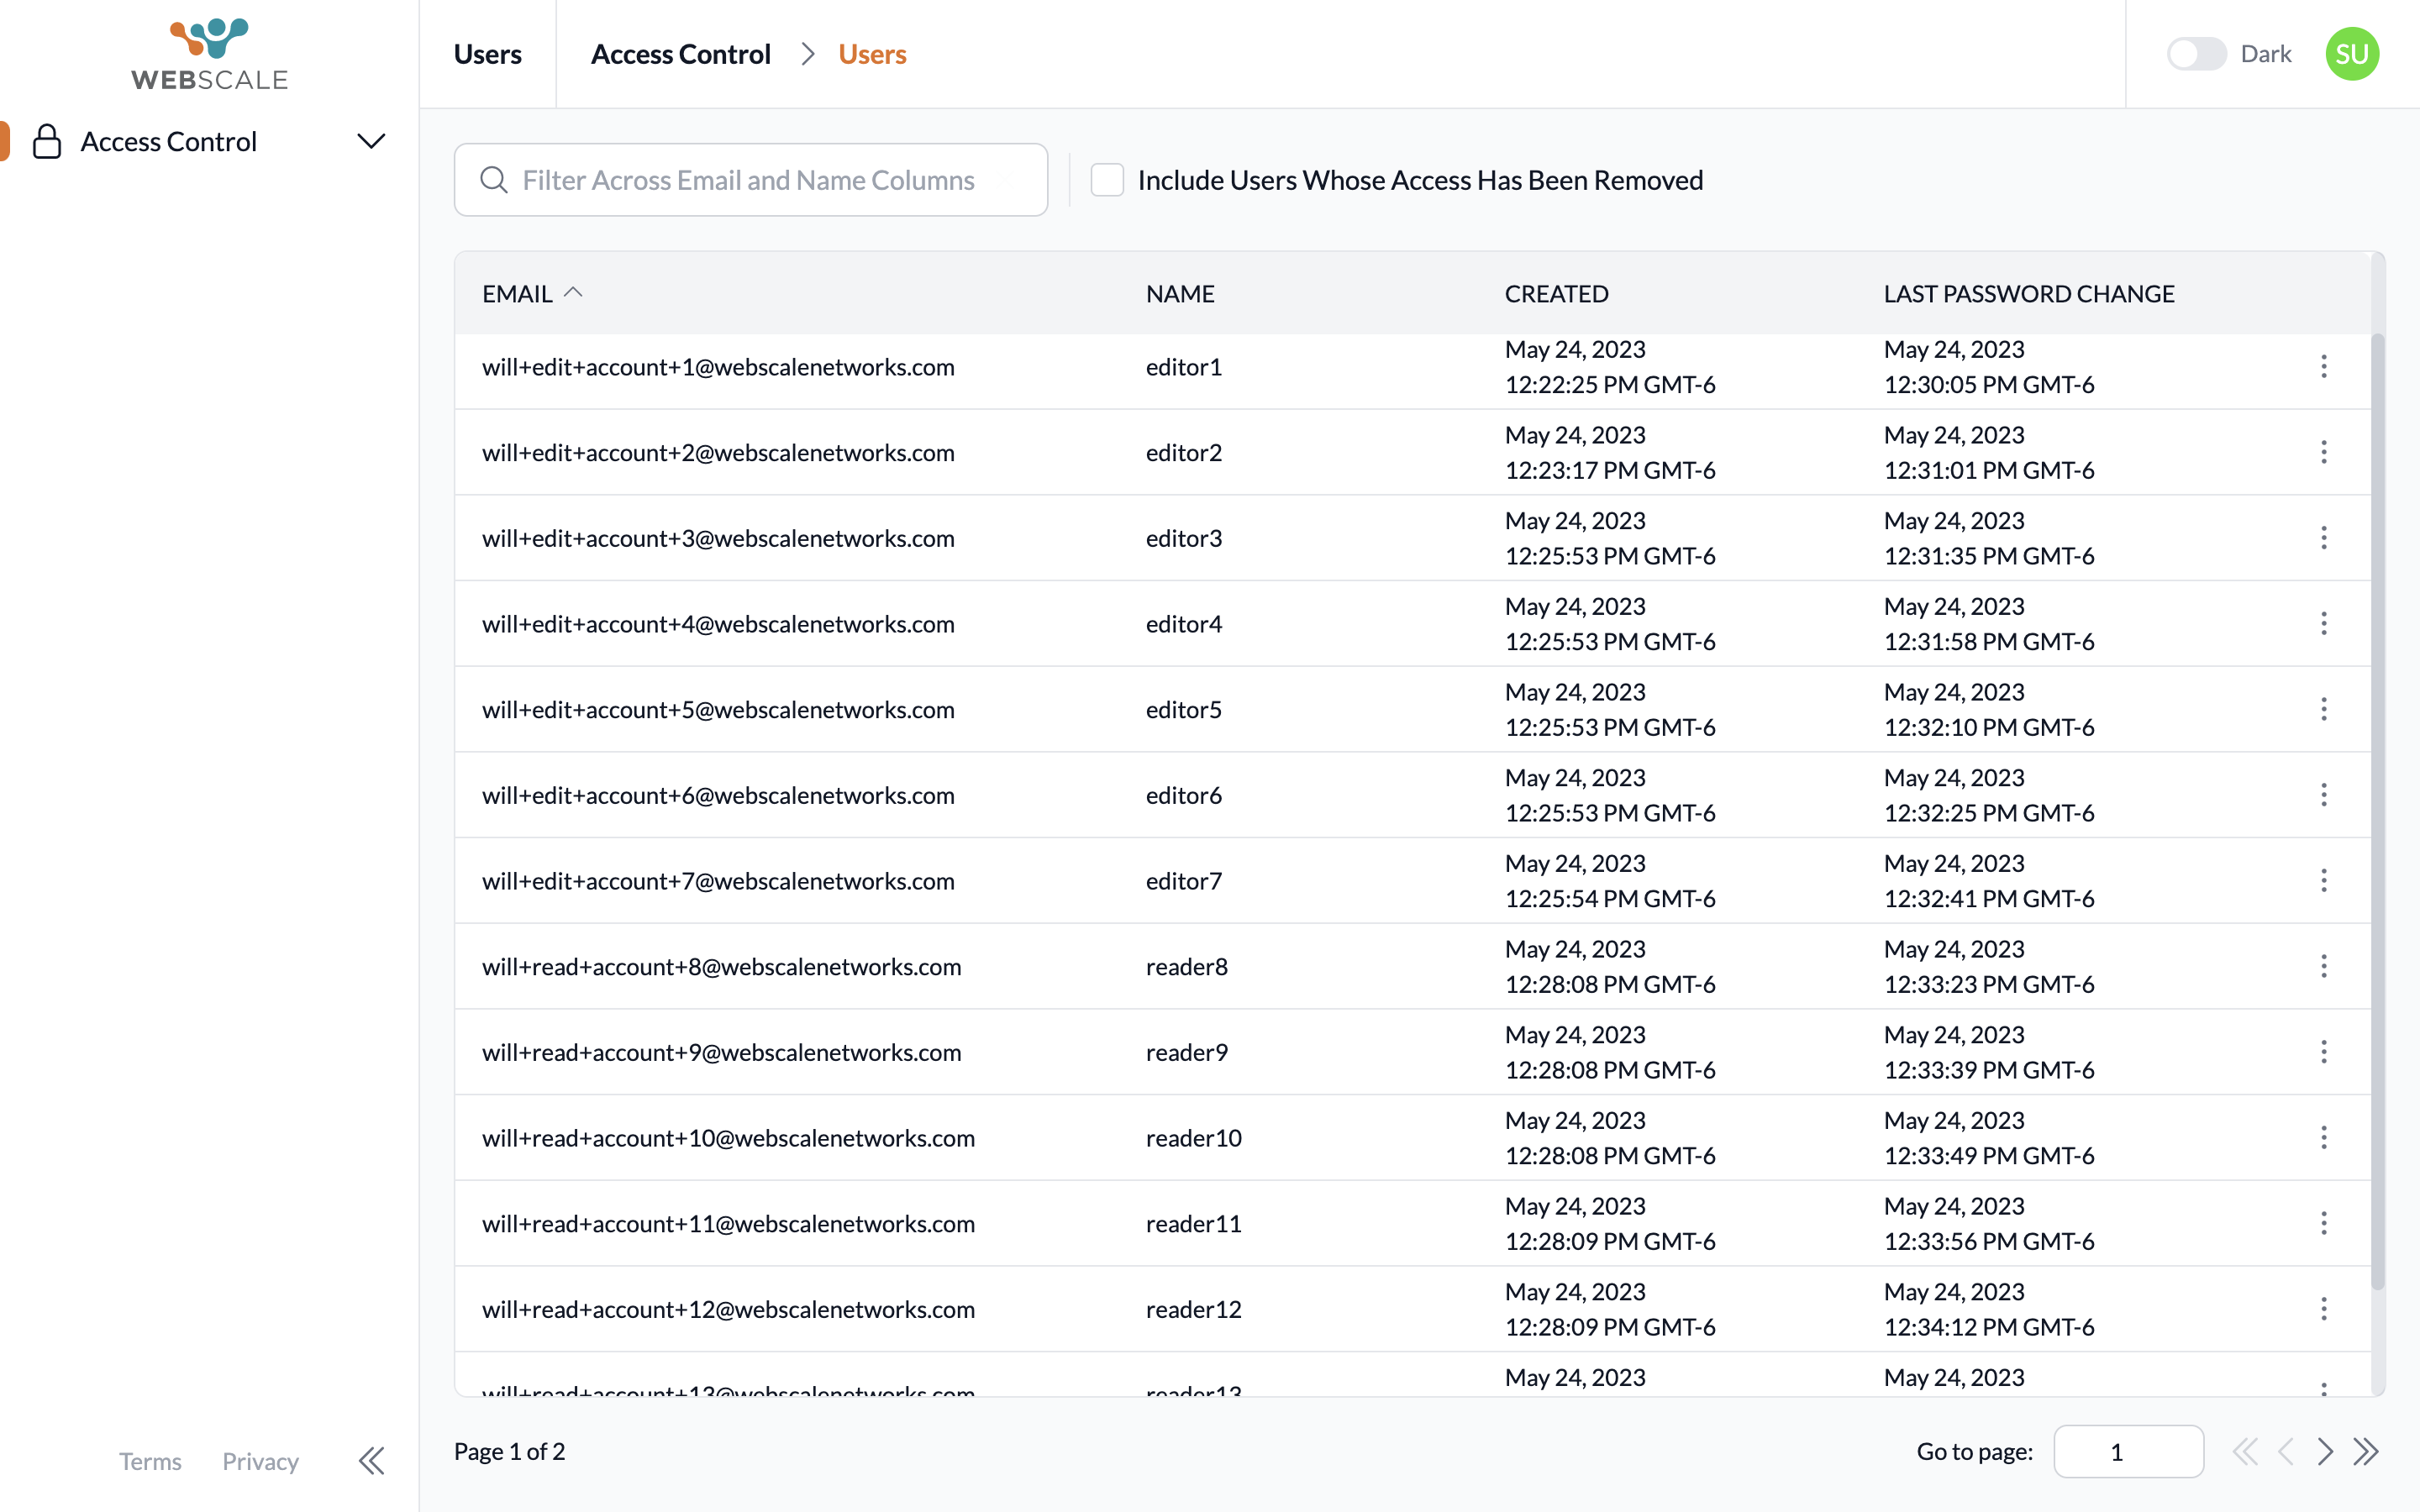Check Include Users Whose Access Has Been Removed
This screenshot has height=1512, width=2420.
pyautogui.click(x=1107, y=180)
